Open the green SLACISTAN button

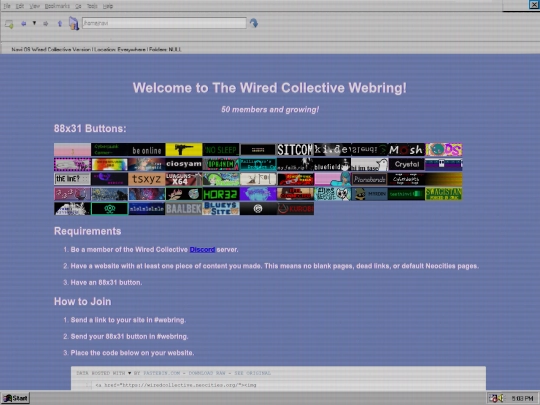tap(444, 194)
